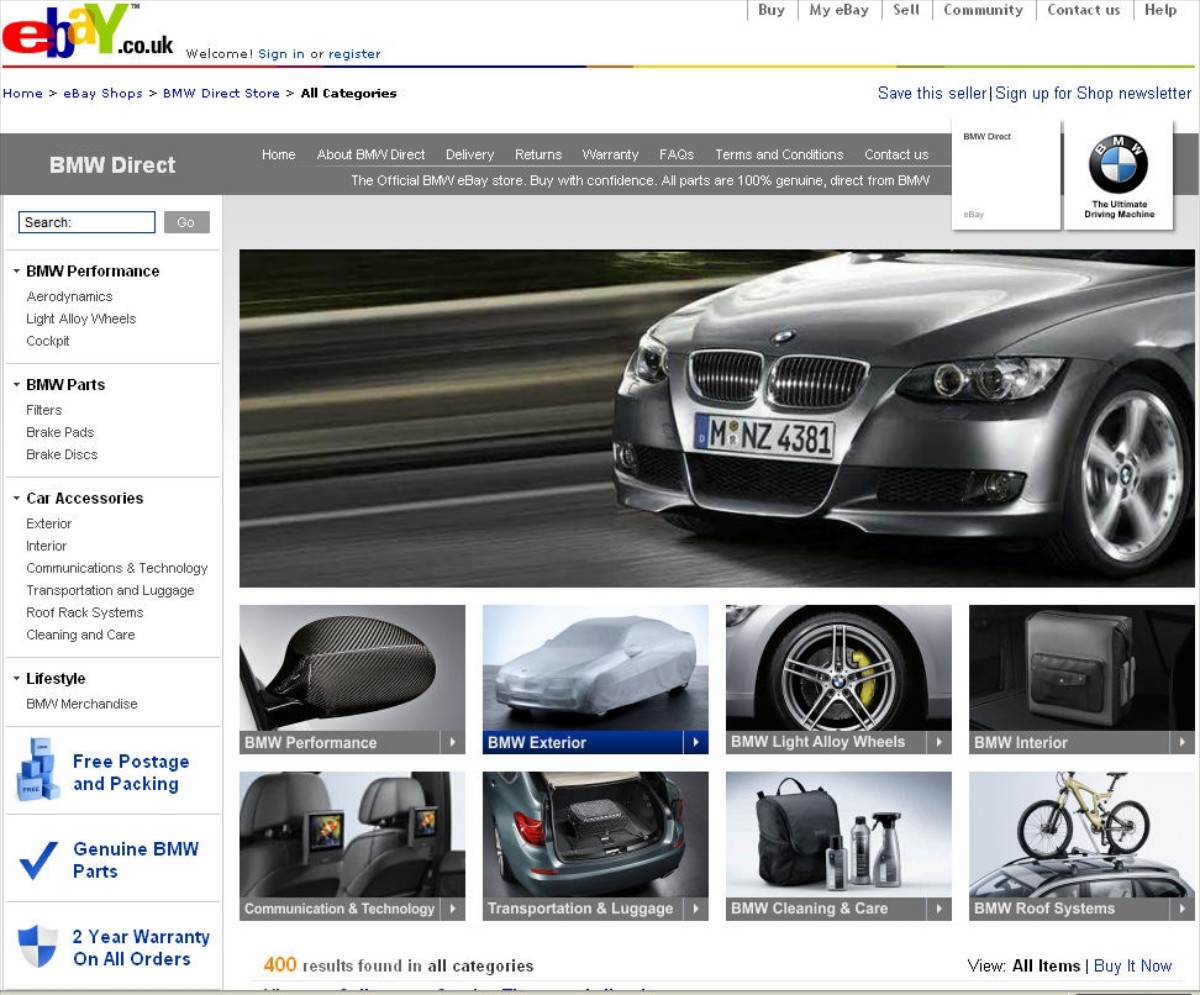Click the BMW roundel logo badge
The image size is (1200, 995).
[x=1118, y=164]
